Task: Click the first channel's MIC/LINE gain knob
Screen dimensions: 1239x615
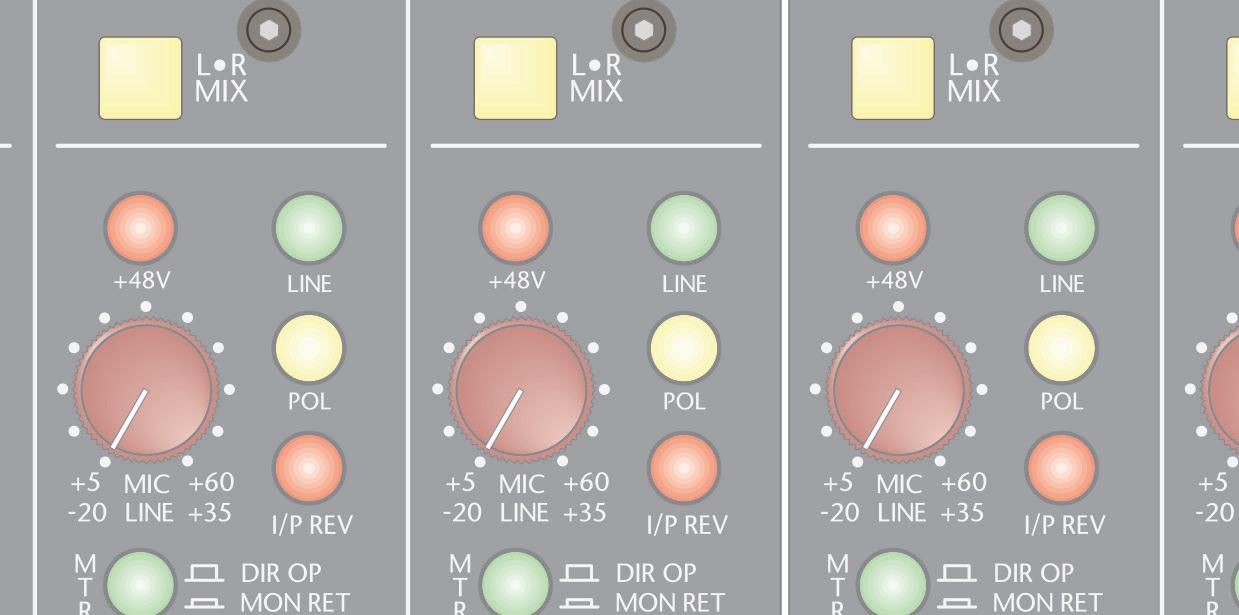Action: (x=146, y=389)
